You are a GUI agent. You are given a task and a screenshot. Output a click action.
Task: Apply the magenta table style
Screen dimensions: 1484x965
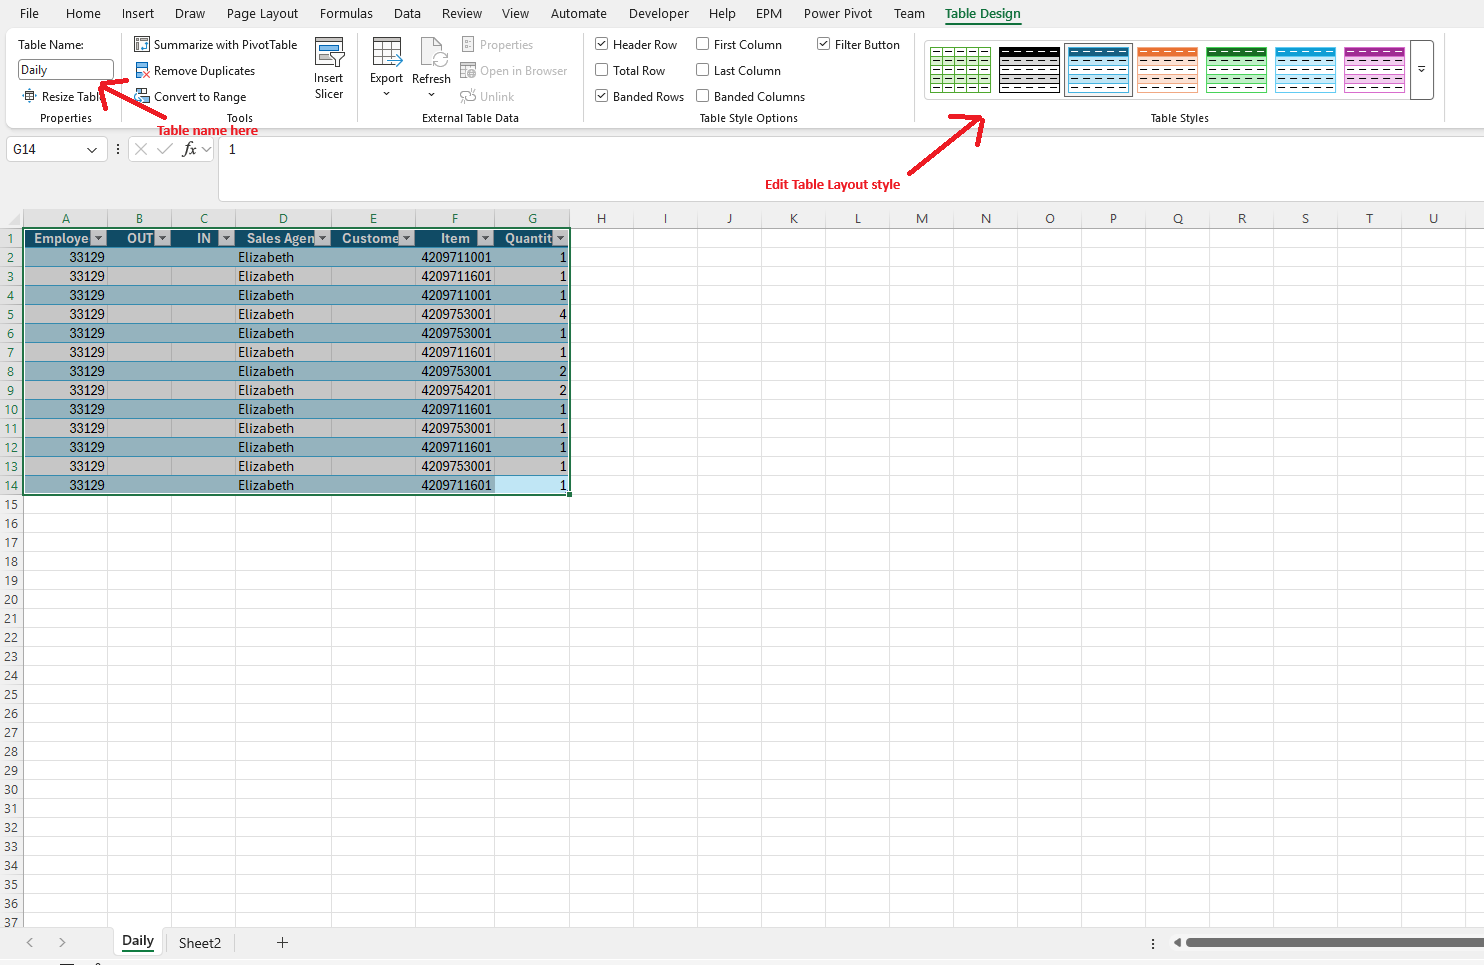1375,70
